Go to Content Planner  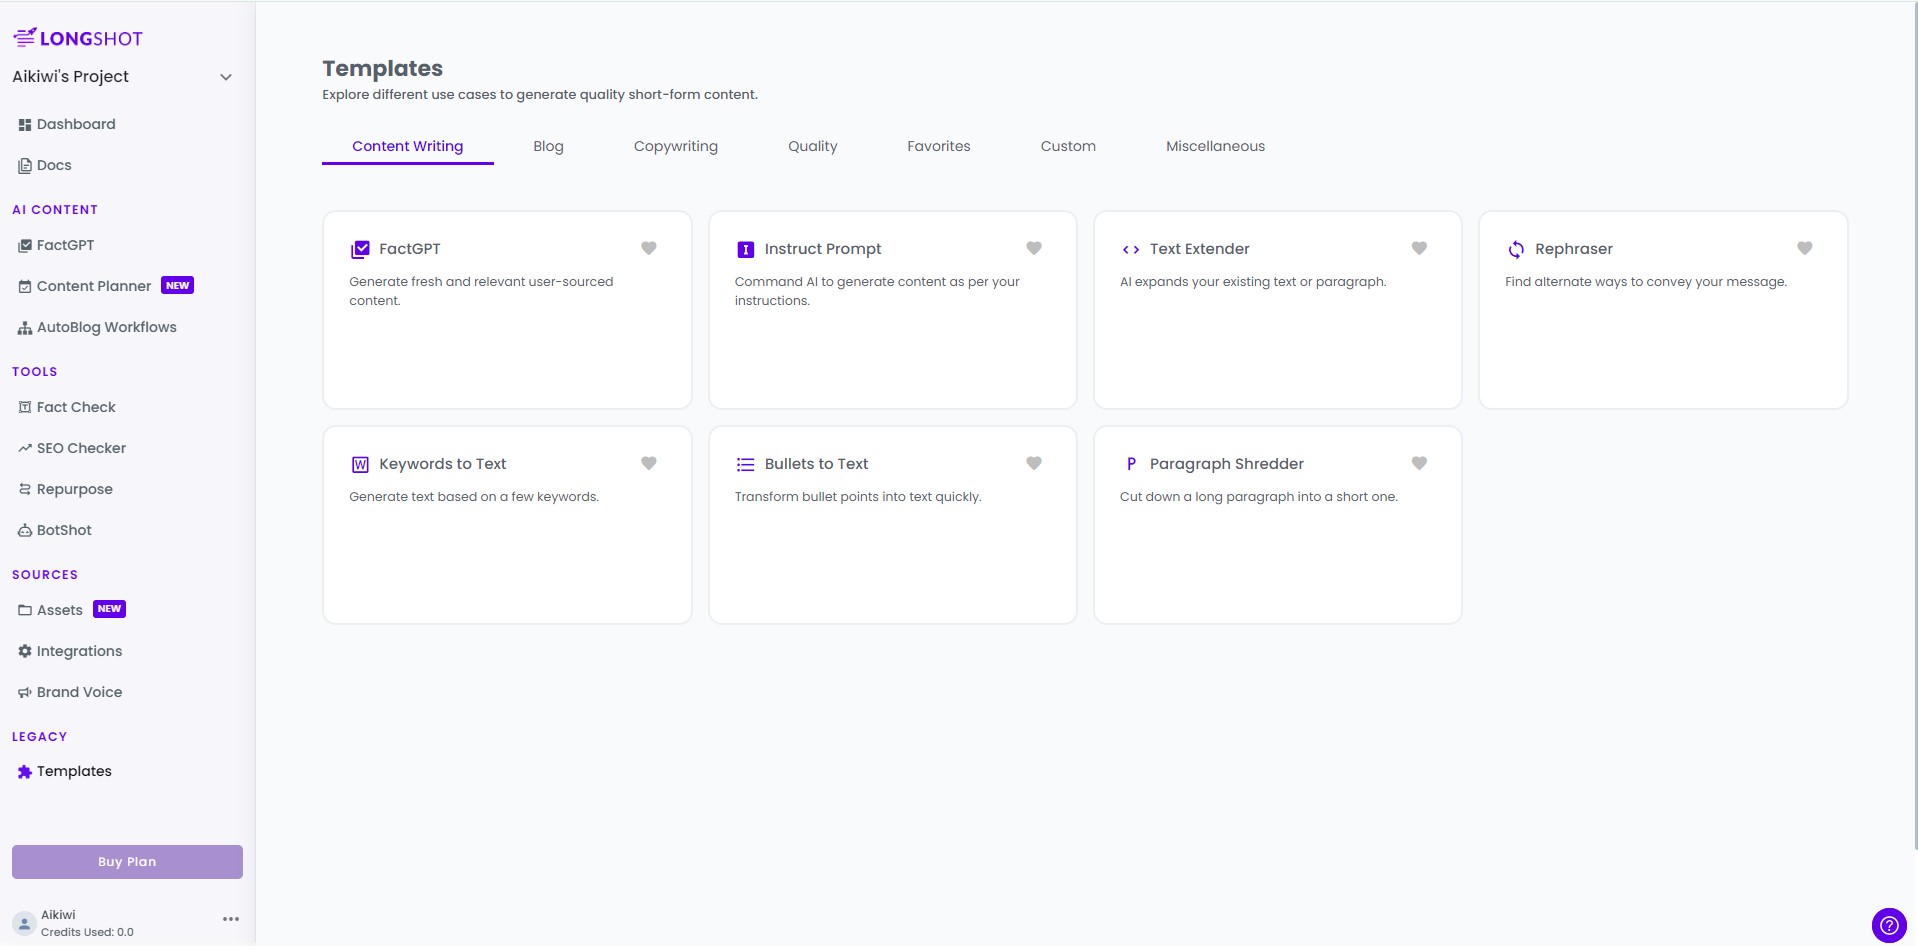tap(94, 287)
